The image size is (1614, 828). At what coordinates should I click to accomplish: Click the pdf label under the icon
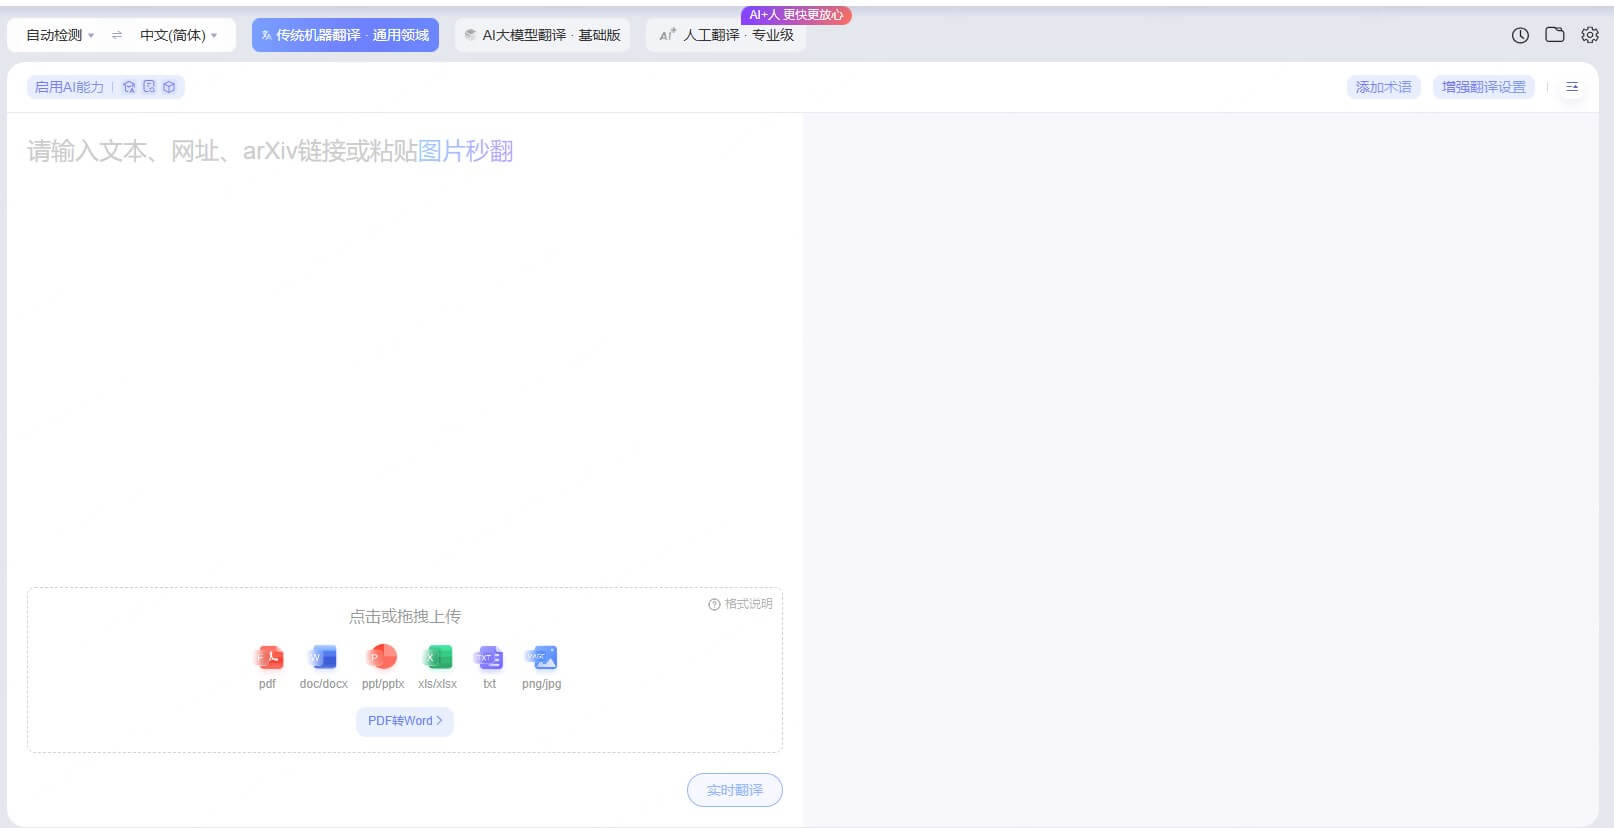point(267,684)
